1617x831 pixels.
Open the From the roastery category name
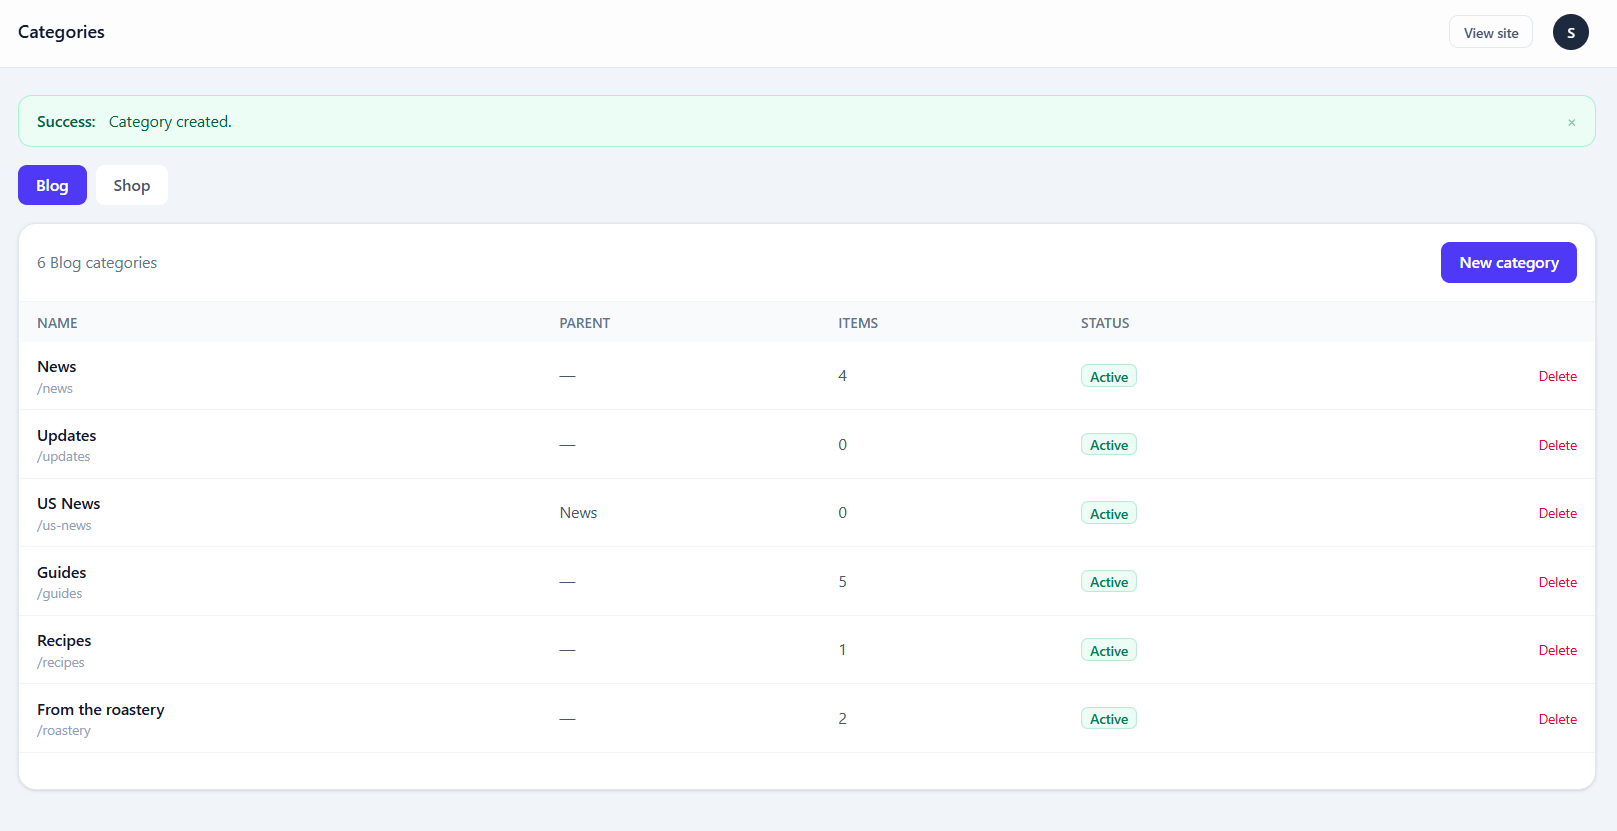tap(101, 710)
